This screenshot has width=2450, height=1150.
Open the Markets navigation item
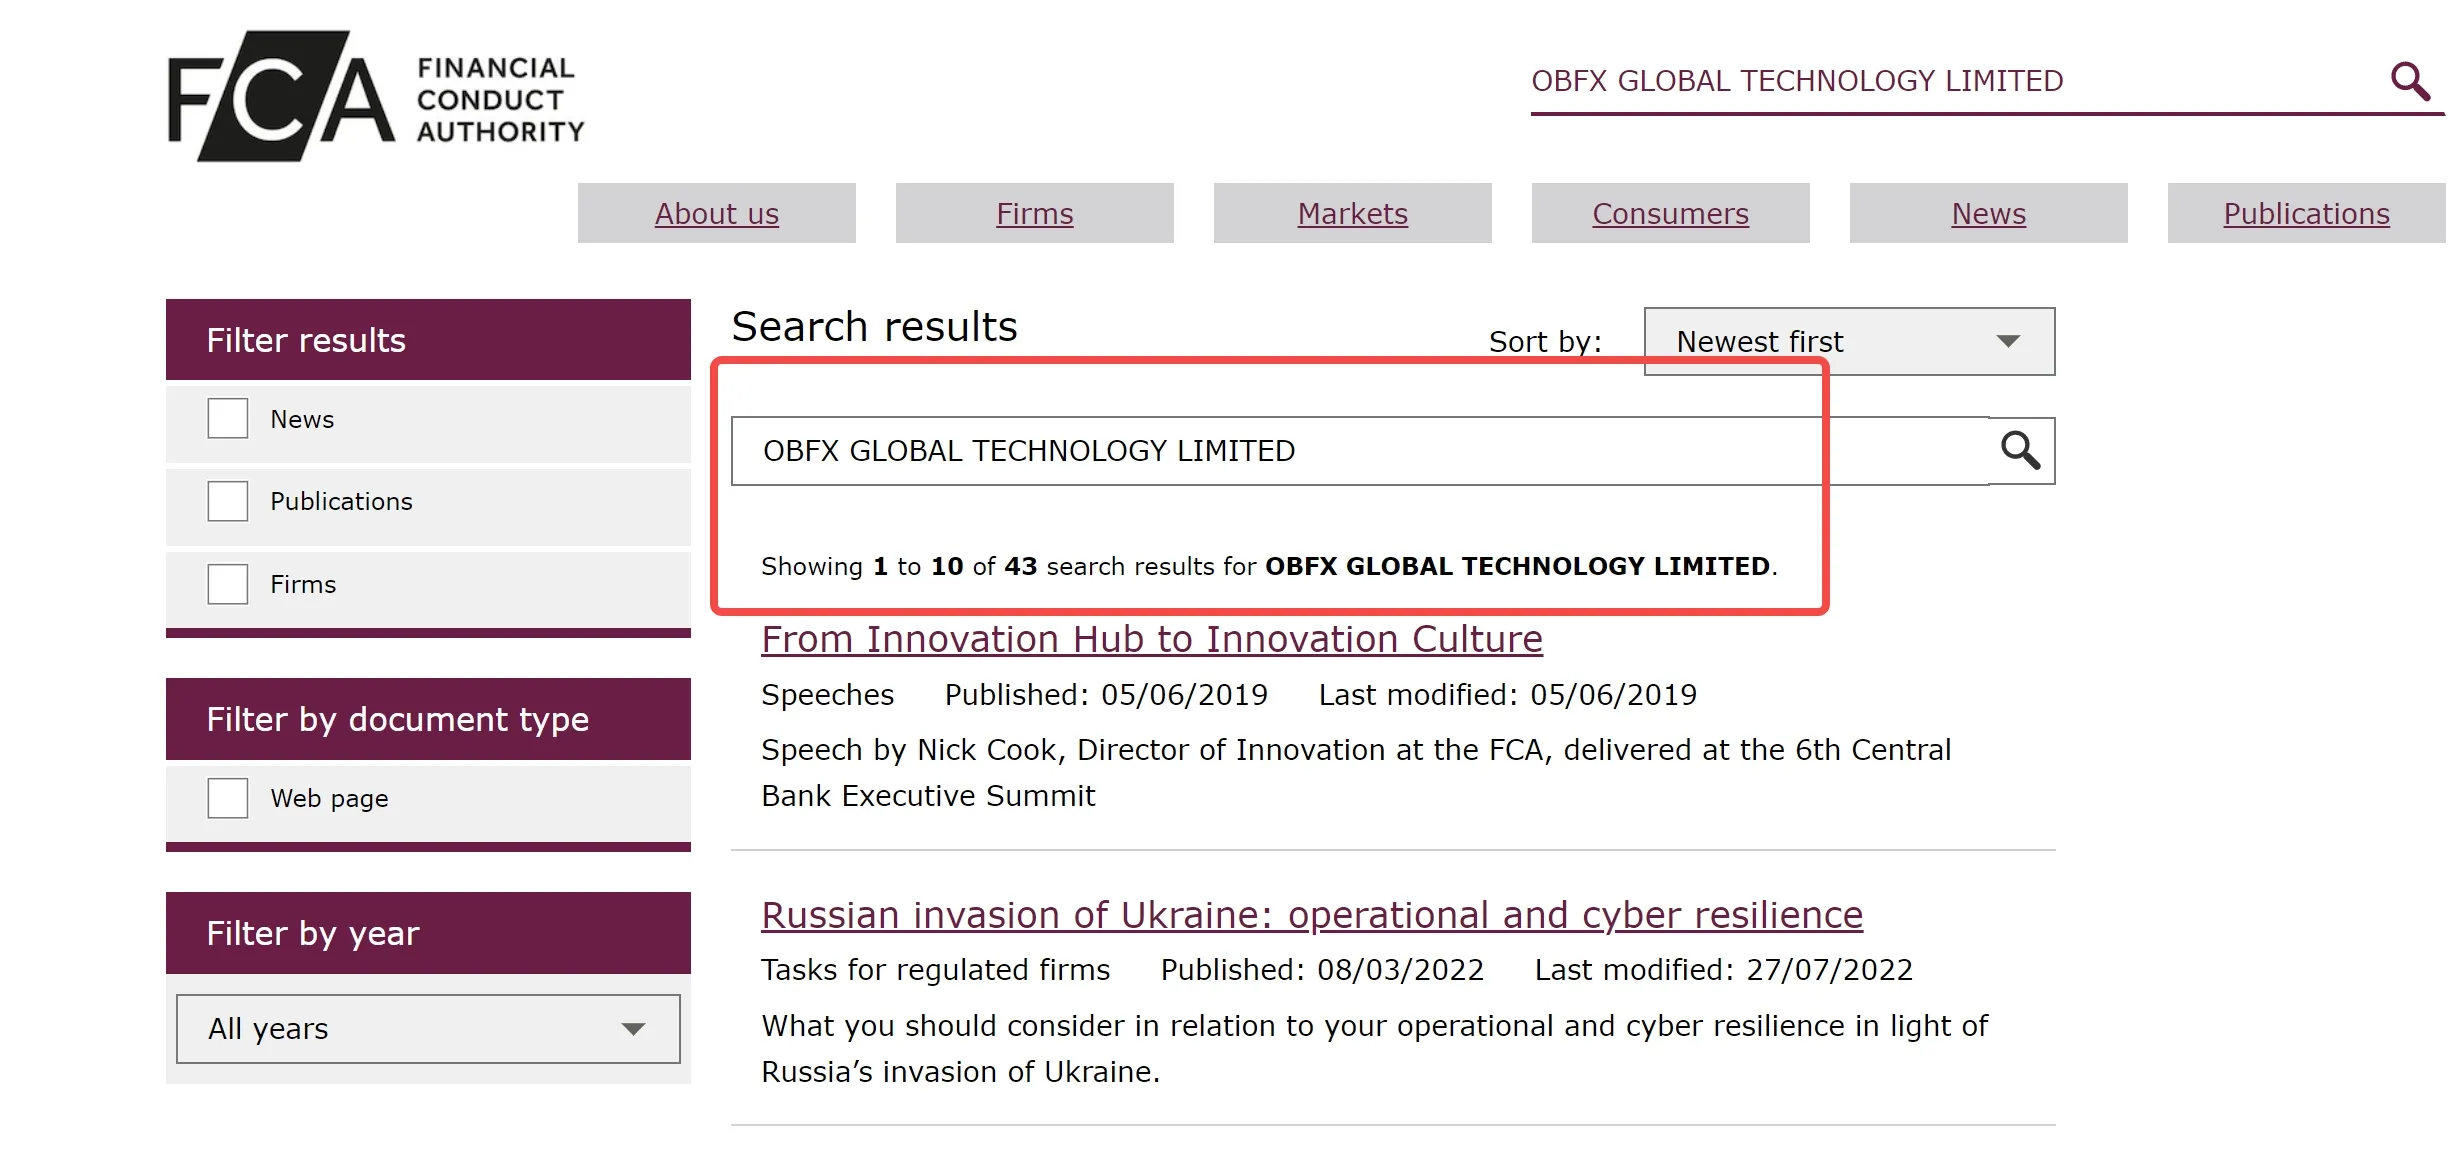pyautogui.click(x=1353, y=213)
